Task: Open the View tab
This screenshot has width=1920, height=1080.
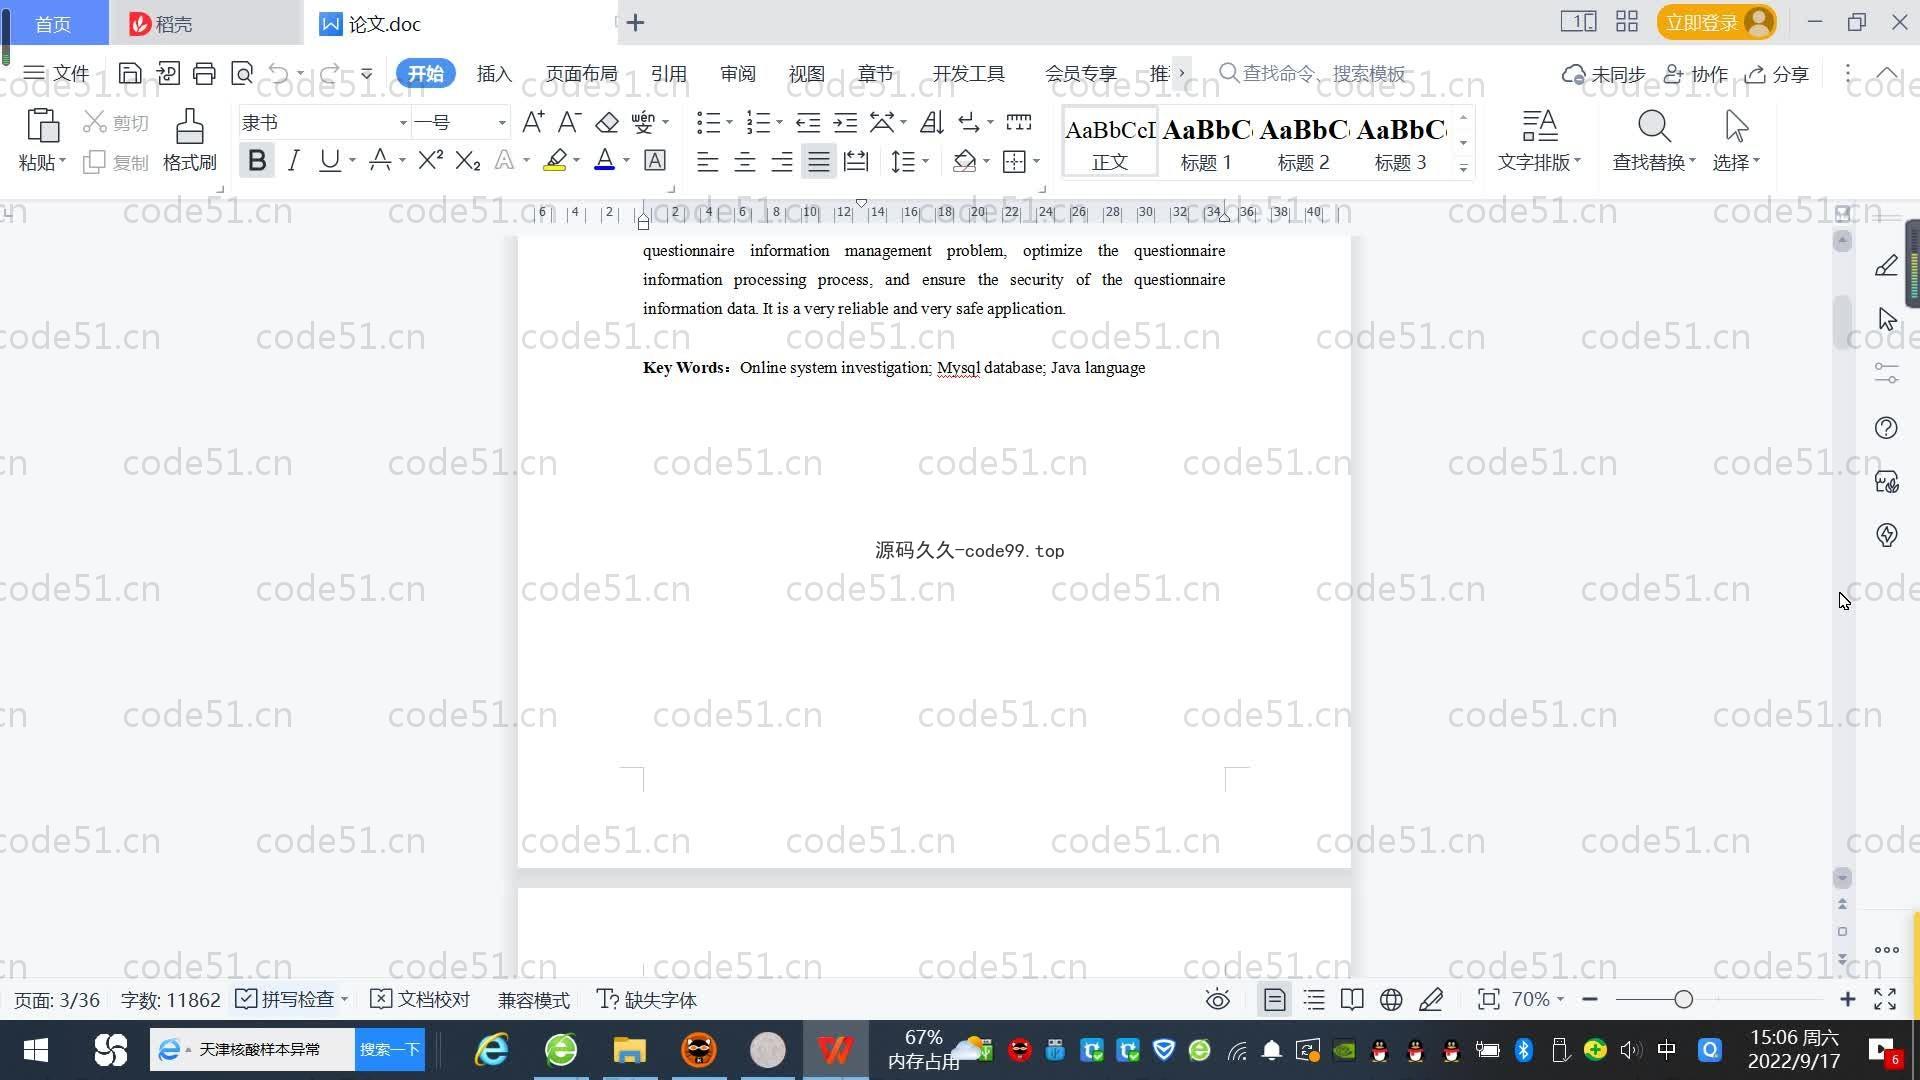Action: pos(806,73)
